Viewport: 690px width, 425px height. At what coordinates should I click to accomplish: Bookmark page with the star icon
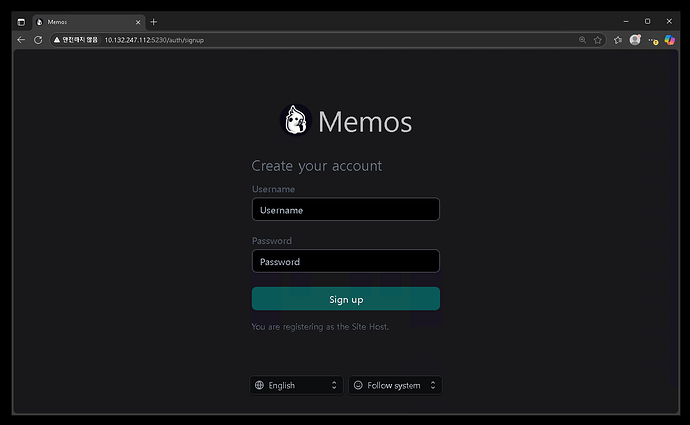[598, 40]
